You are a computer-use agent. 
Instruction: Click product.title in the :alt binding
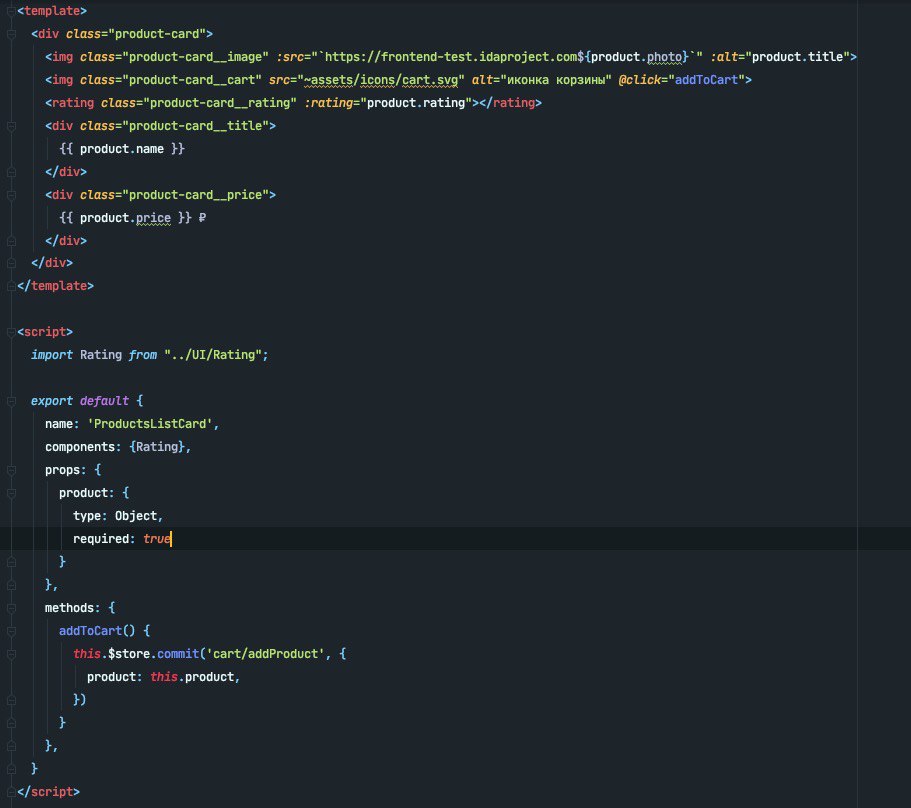click(x=797, y=57)
